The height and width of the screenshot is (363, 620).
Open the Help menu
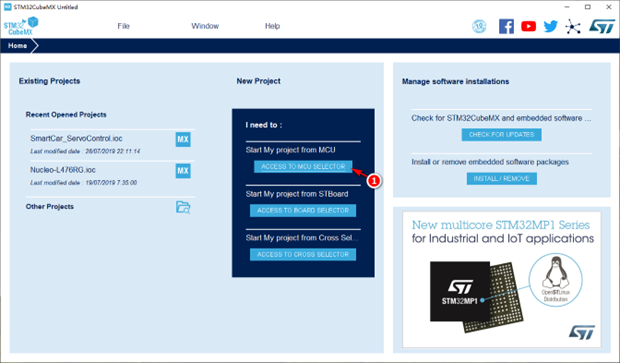[x=272, y=26]
